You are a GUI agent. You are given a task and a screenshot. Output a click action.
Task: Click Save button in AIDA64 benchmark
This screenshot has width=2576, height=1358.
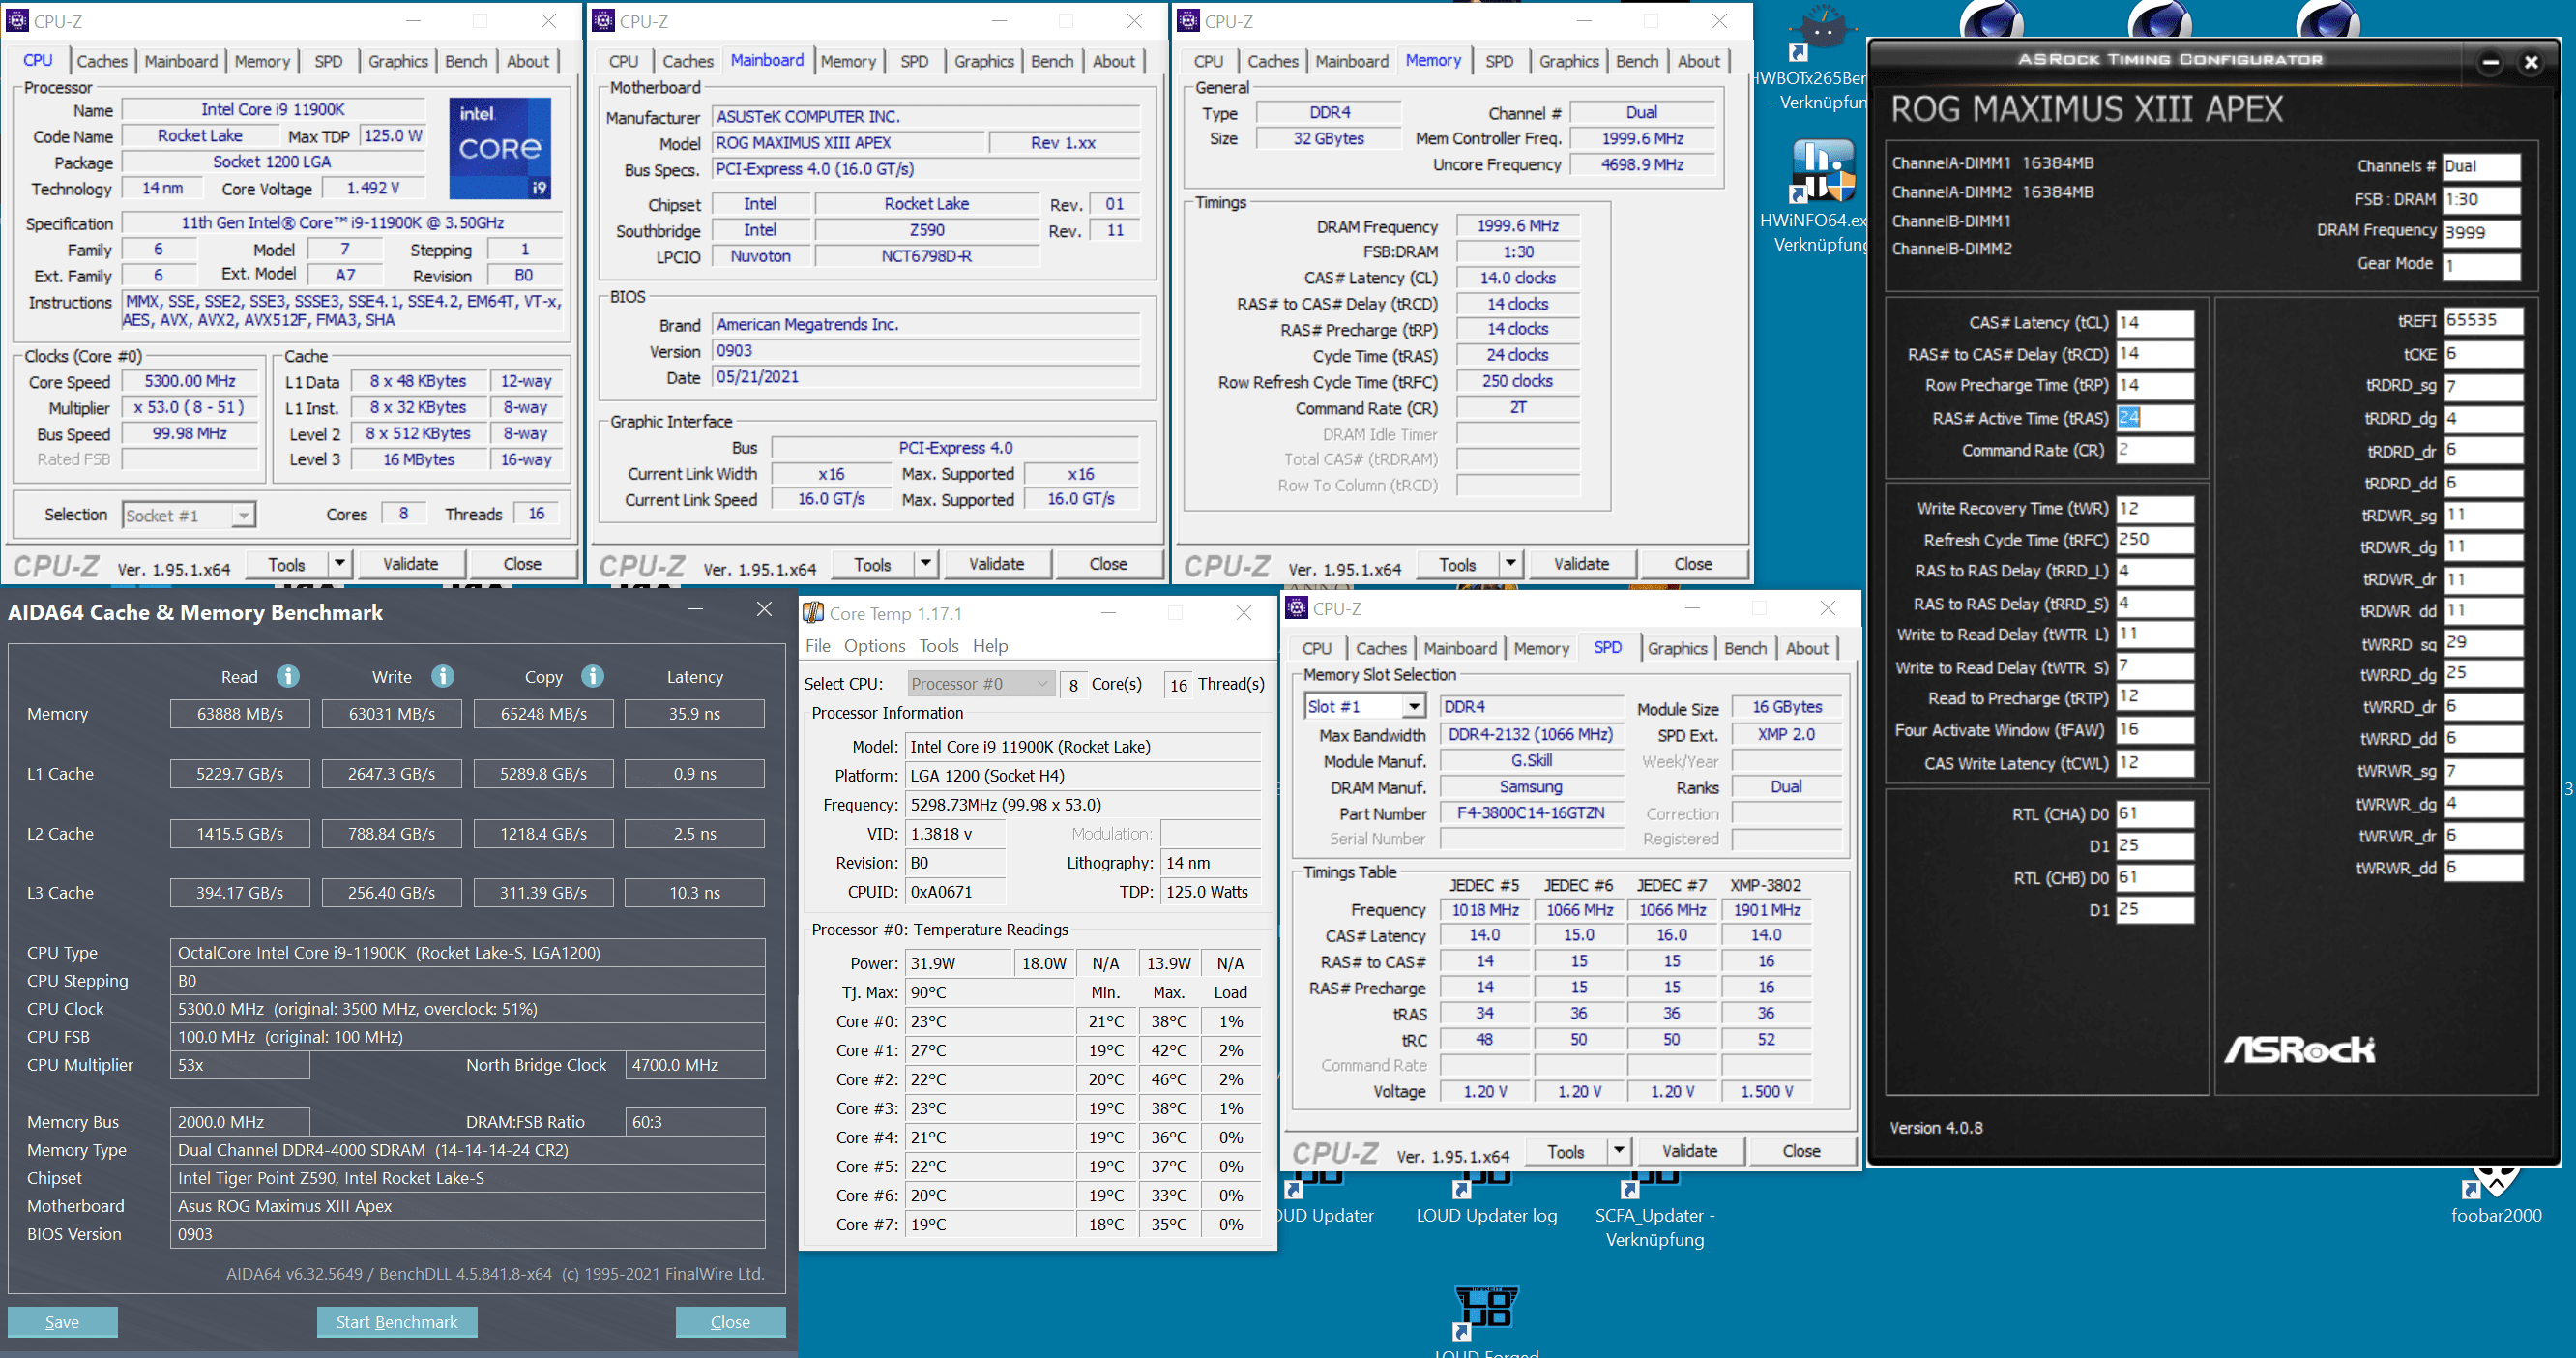(x=62, y=1322)
